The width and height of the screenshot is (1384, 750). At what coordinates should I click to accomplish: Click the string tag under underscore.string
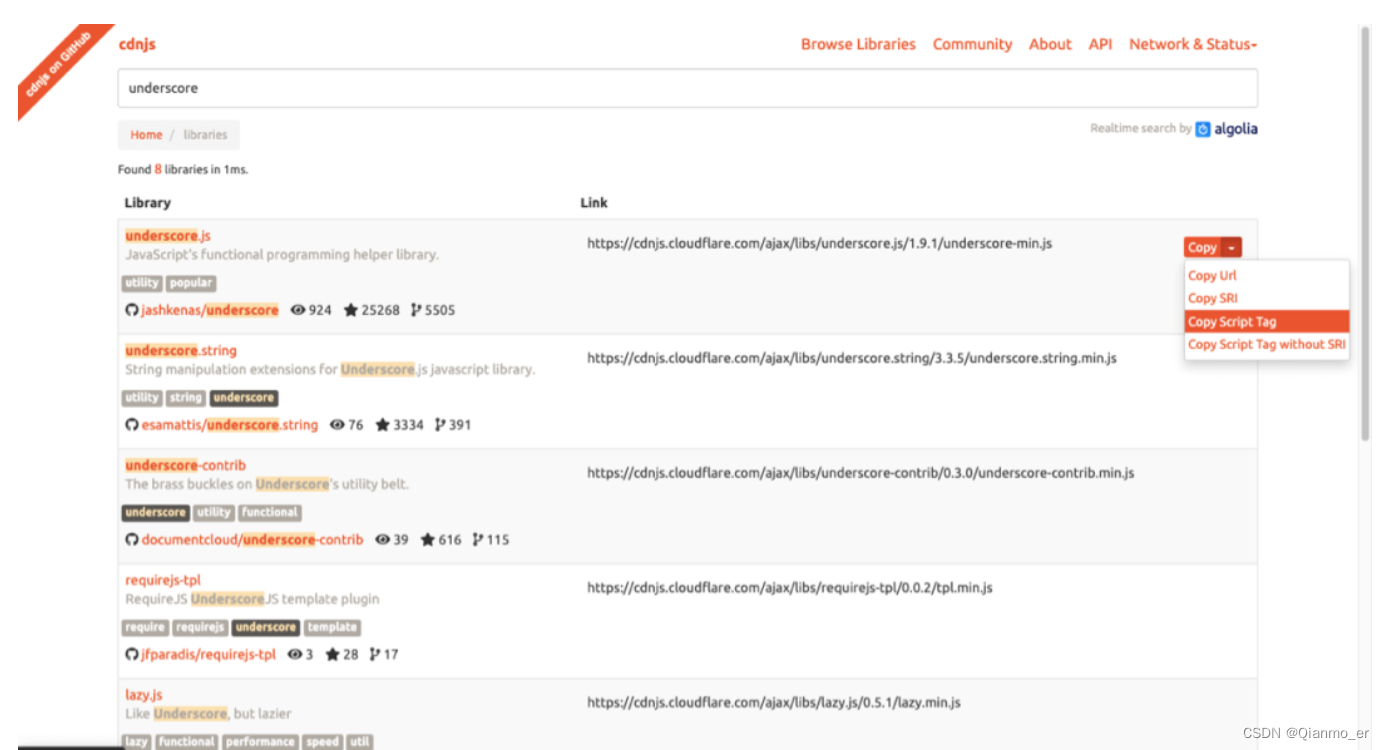pyautogui.click(x=186, y=398)
